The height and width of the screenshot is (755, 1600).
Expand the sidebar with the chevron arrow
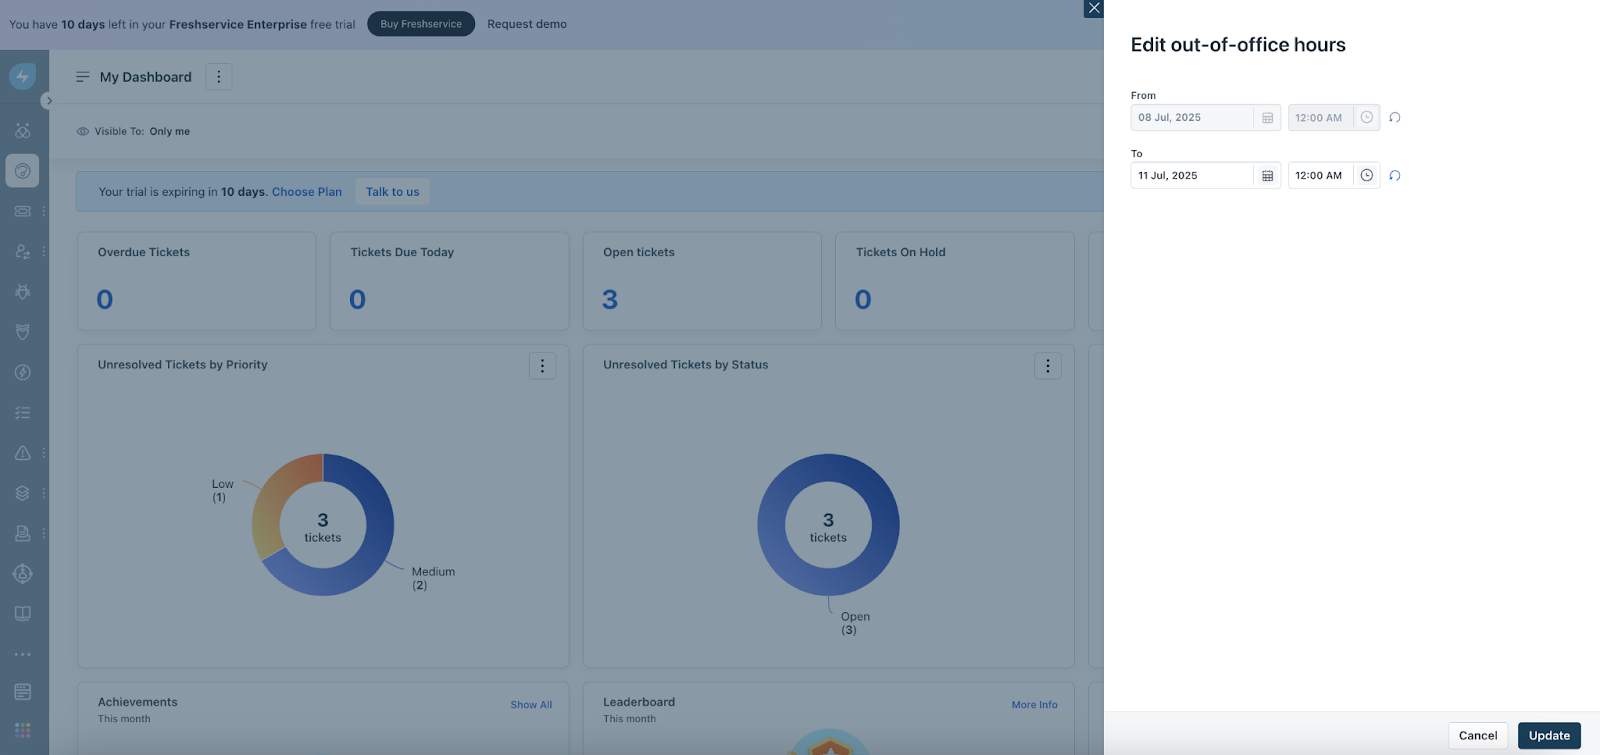point(48,101)
